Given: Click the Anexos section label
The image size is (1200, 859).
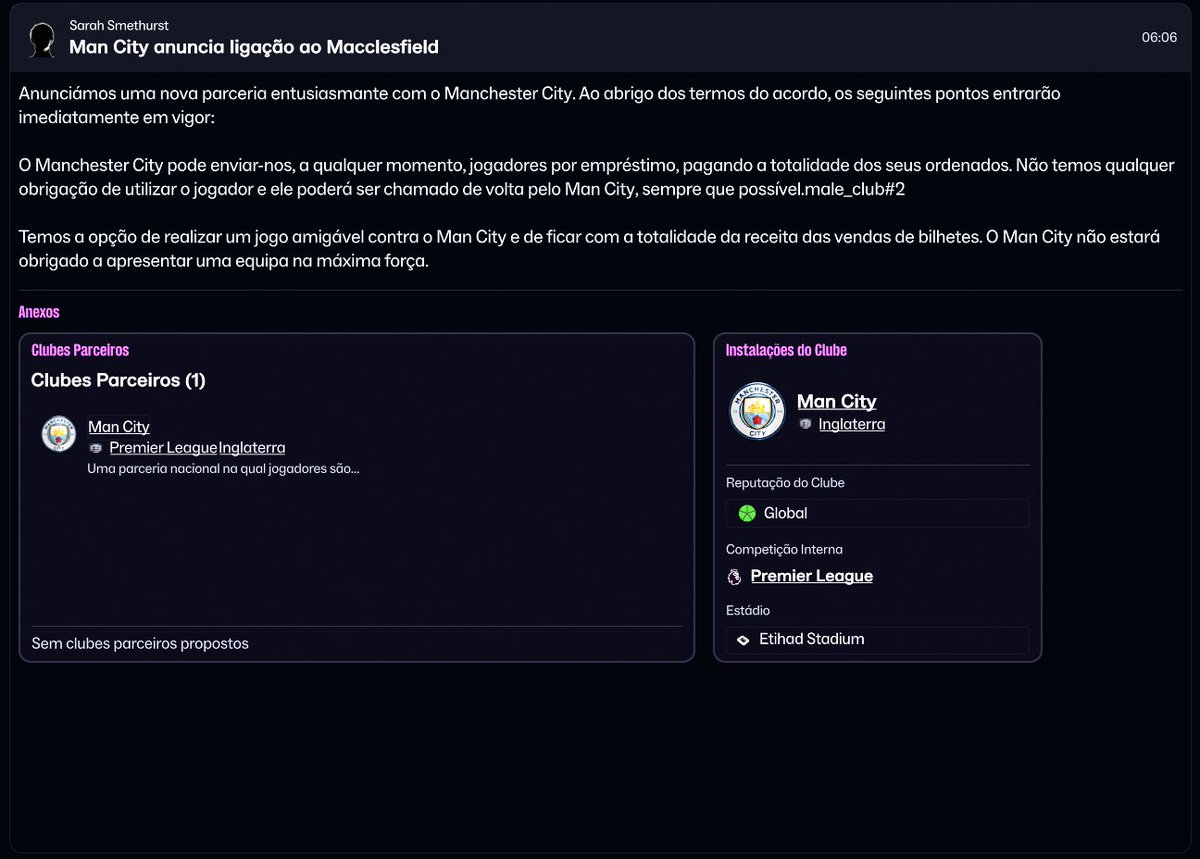Looking at the screenshot, I should point(39,312).
